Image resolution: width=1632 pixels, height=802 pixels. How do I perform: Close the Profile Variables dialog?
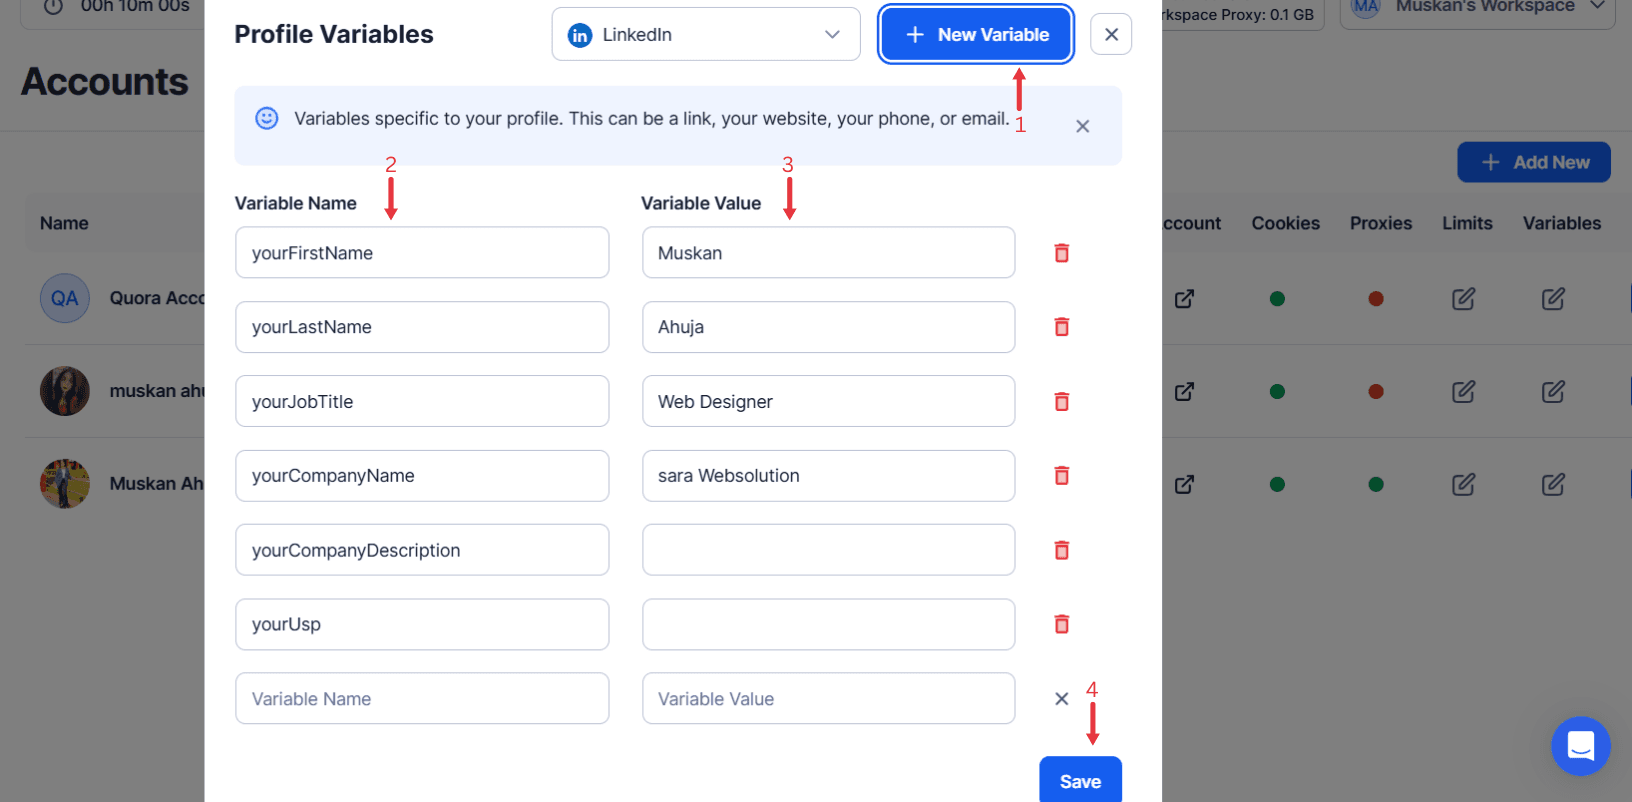point(1111,35)
